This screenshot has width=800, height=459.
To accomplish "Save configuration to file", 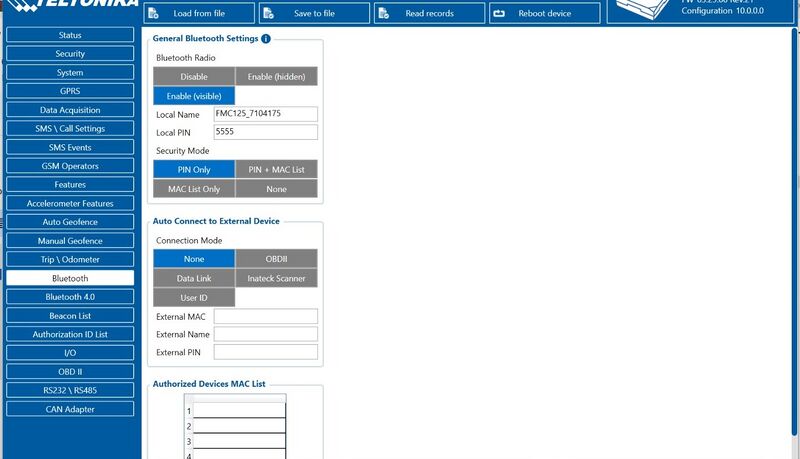I will click(314, 13).
